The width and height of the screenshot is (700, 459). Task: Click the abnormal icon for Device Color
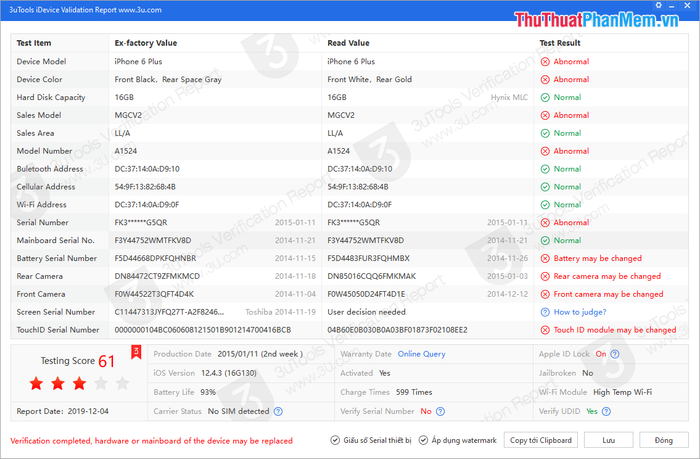pyautogui.click(x=545, y=79)
